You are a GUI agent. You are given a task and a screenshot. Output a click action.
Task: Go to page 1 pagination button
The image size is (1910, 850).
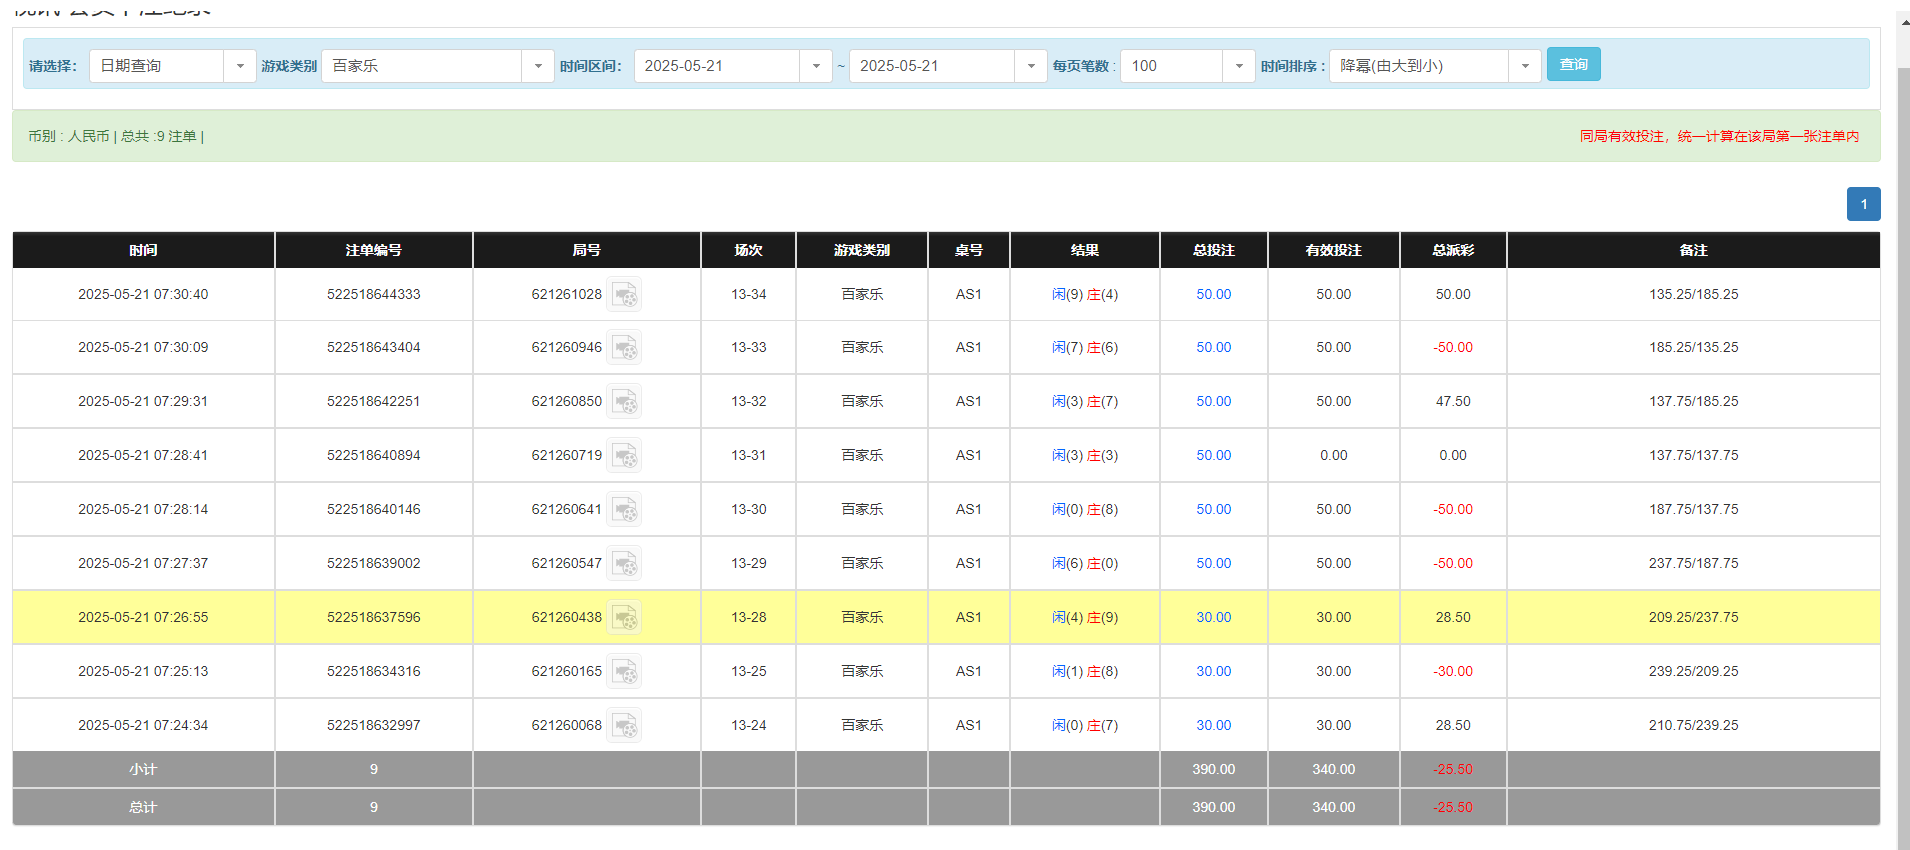1863,204
